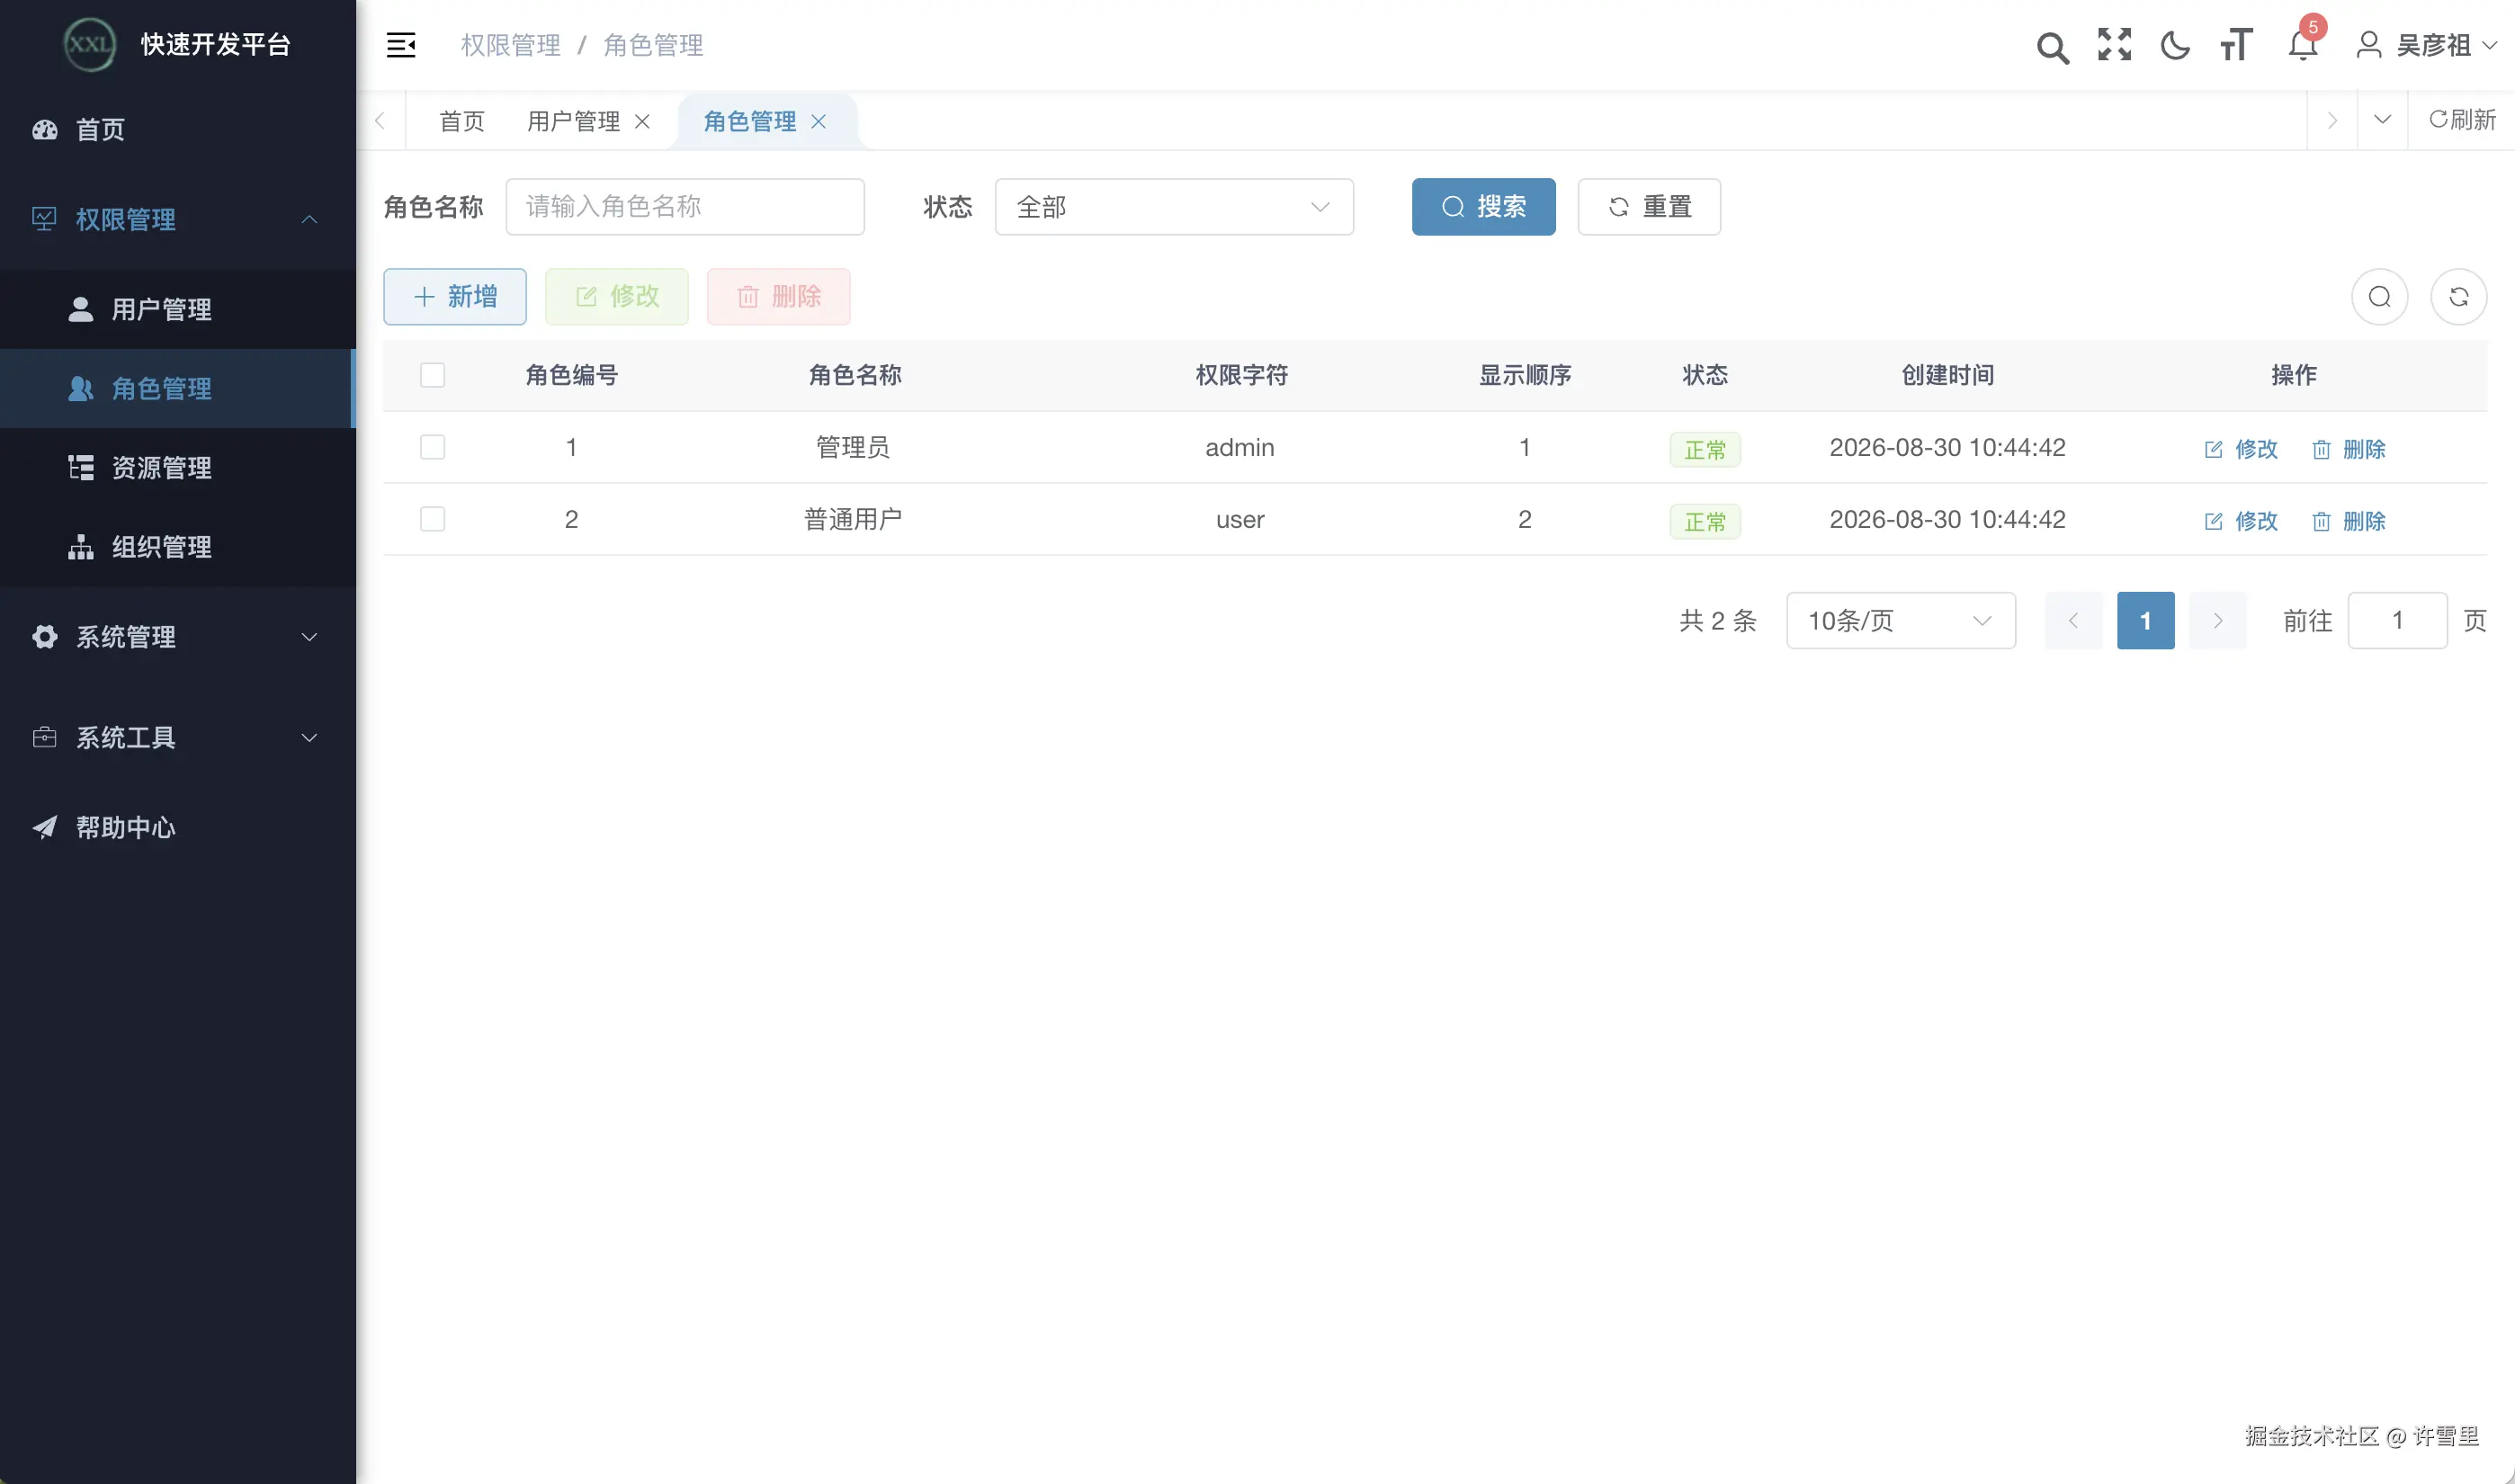Click the 正常 status tag for user
This screenshot has height=1484, width=2515.
[x=1705, y=521]
